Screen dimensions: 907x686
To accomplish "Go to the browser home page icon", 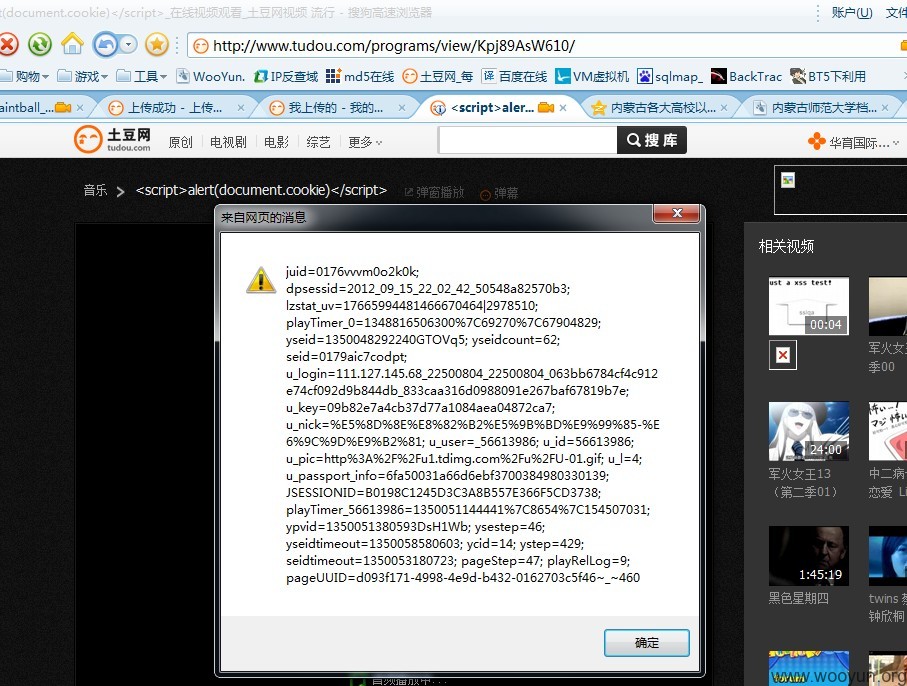I will click(x=72, y=44).
